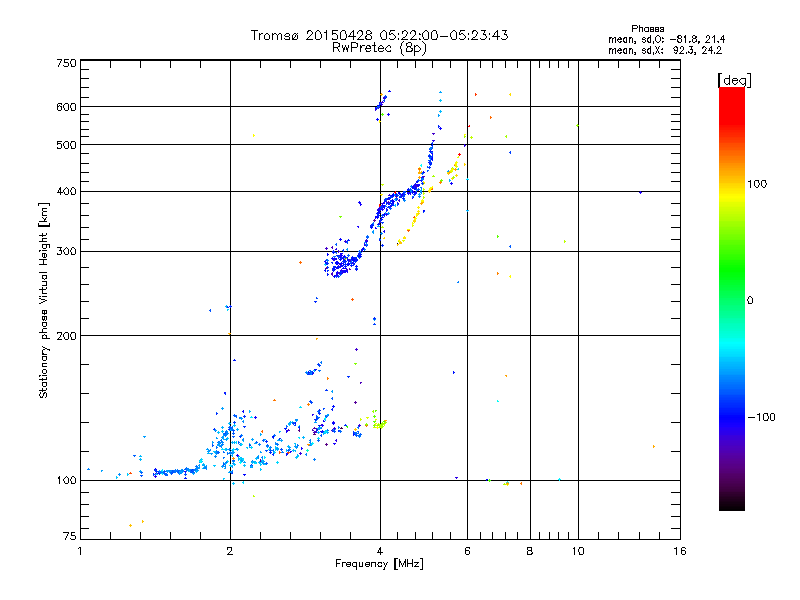Click the x-axis label '16'

click(x=680, y=551)
